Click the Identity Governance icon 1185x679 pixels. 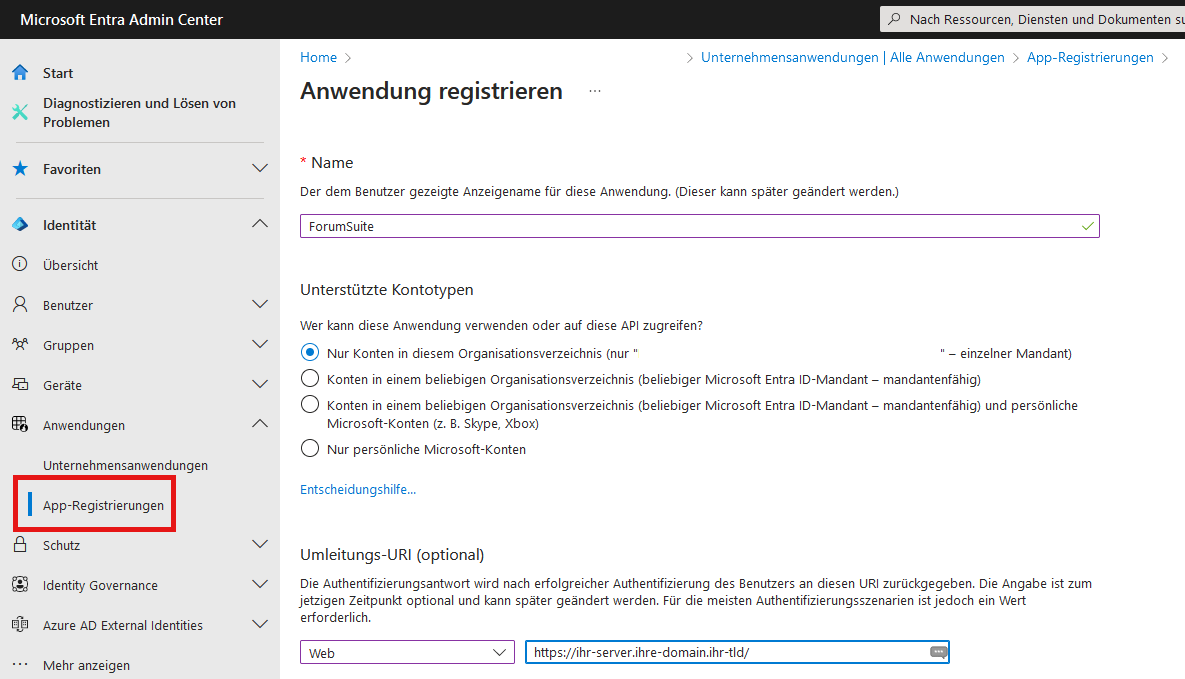point(20,585)
